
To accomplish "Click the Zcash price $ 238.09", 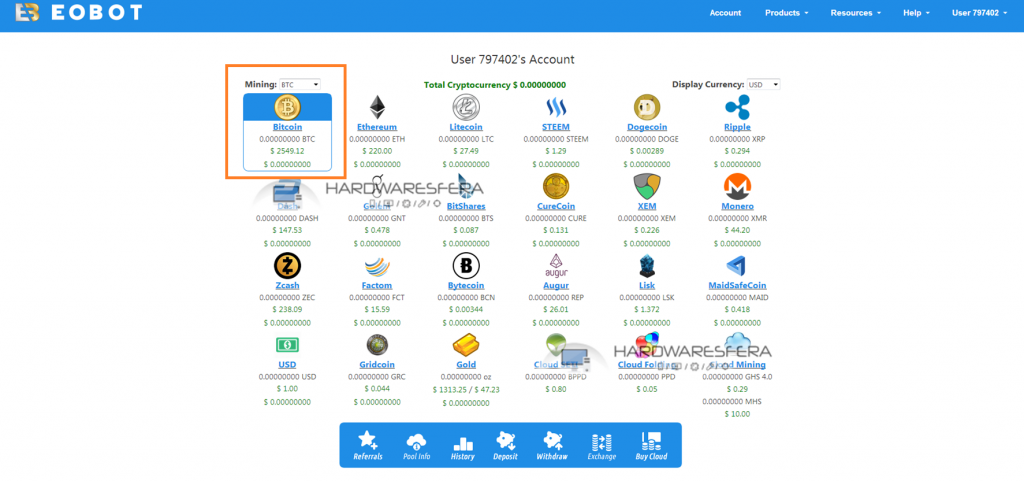I will click(287, 309).
